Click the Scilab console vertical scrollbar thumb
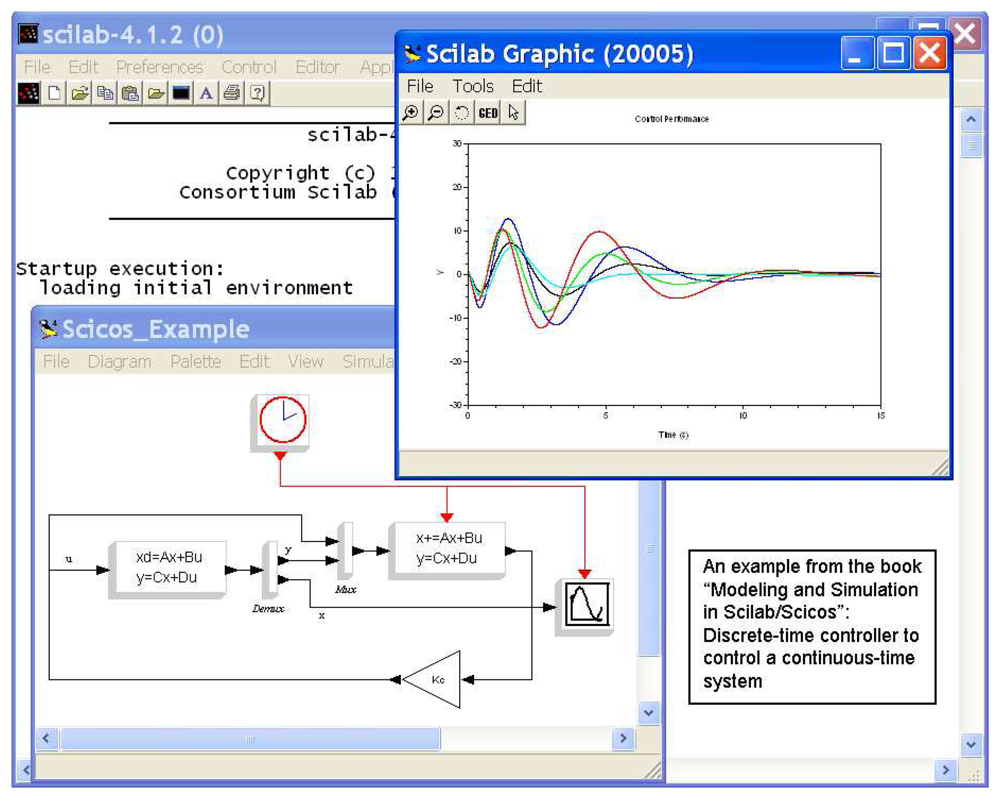Viewport: 1000px width, 799px height. pyautogui.click(x=971, y=145)
